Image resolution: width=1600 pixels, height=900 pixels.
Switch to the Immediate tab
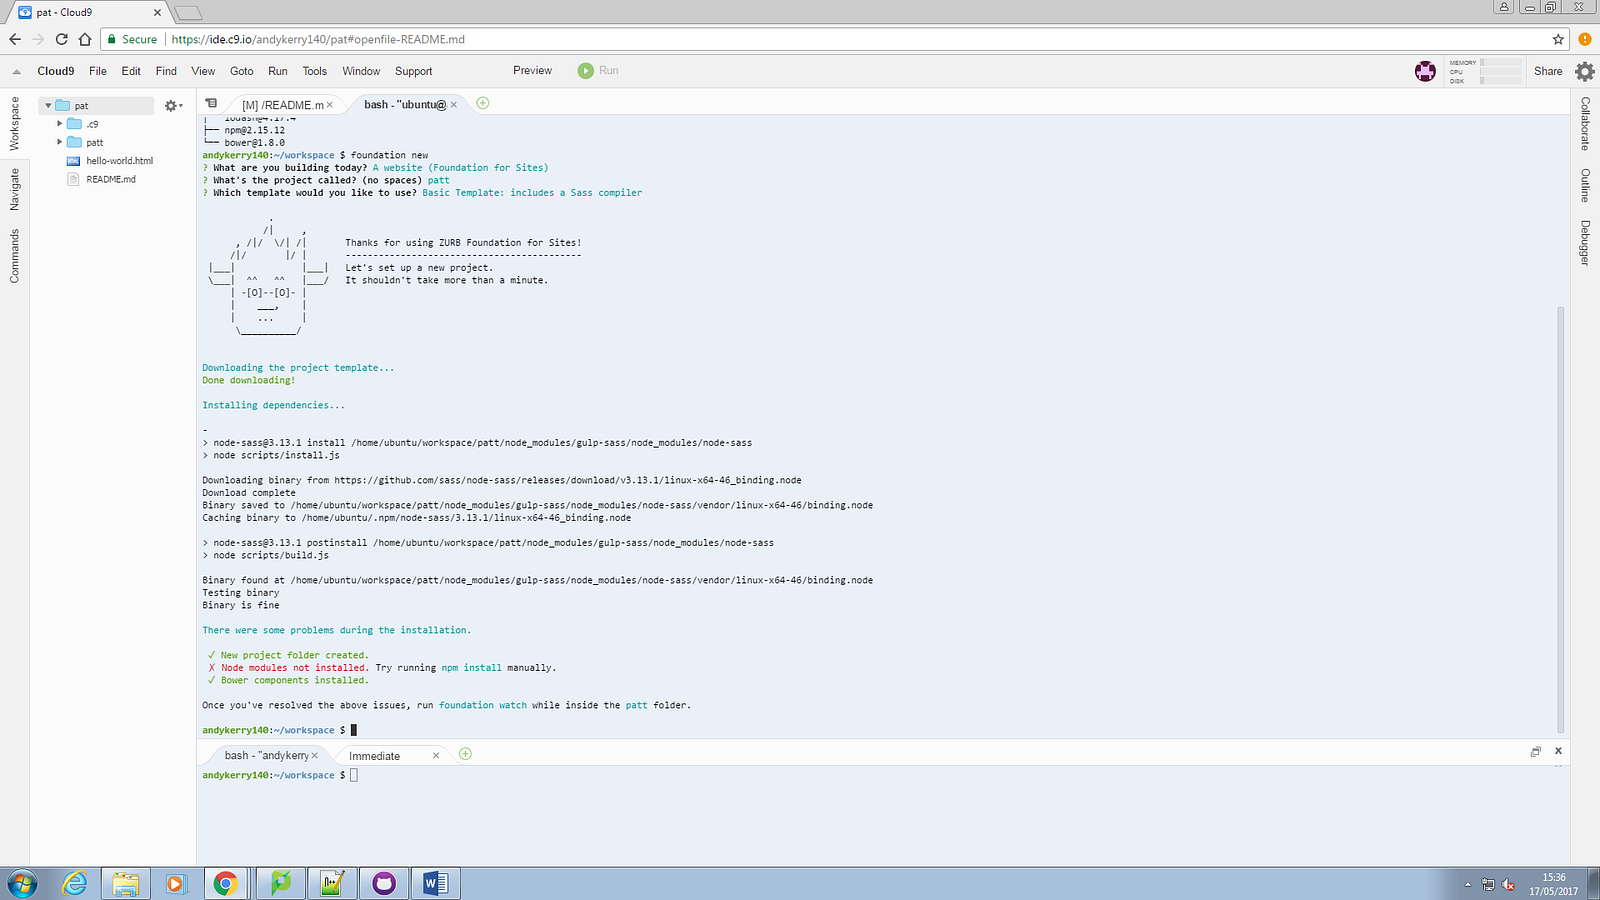tap(374, 756)
